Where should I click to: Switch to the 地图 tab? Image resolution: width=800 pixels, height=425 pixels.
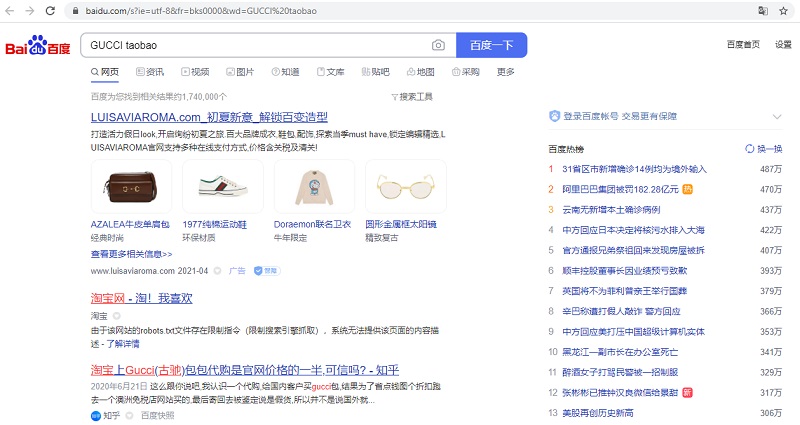click(x=421, y=72)
